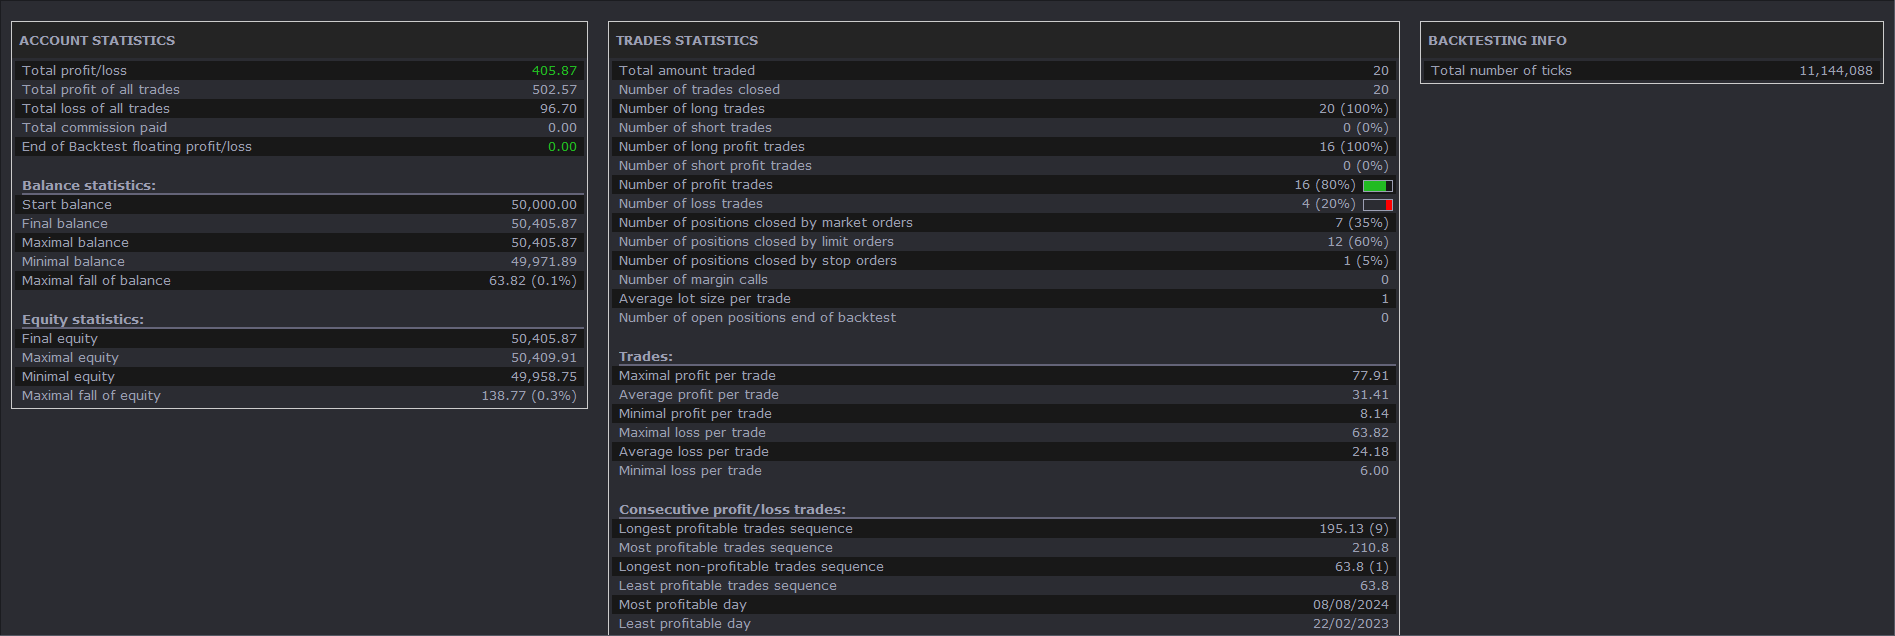Click the Number of trades closed row
Viewport: 1895px width, 636px height.
(1003, 90)
